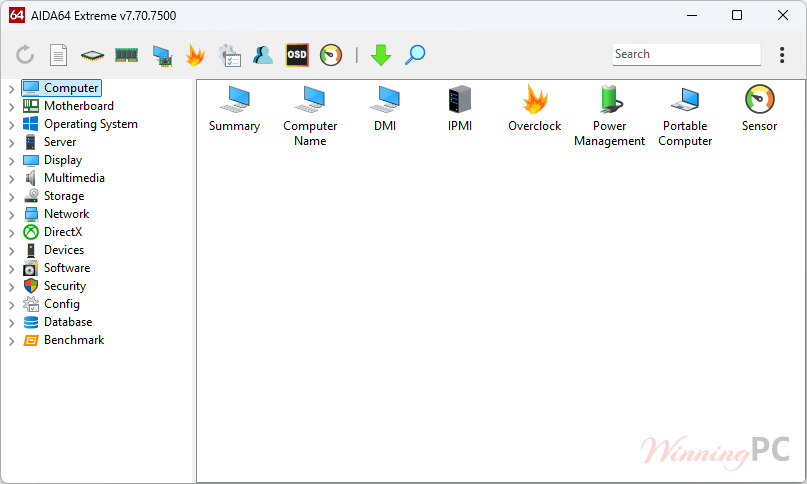Open the preferences gear checklist icon
The height and width of the screenshot is (484, 807).
(x=230, y=56)
